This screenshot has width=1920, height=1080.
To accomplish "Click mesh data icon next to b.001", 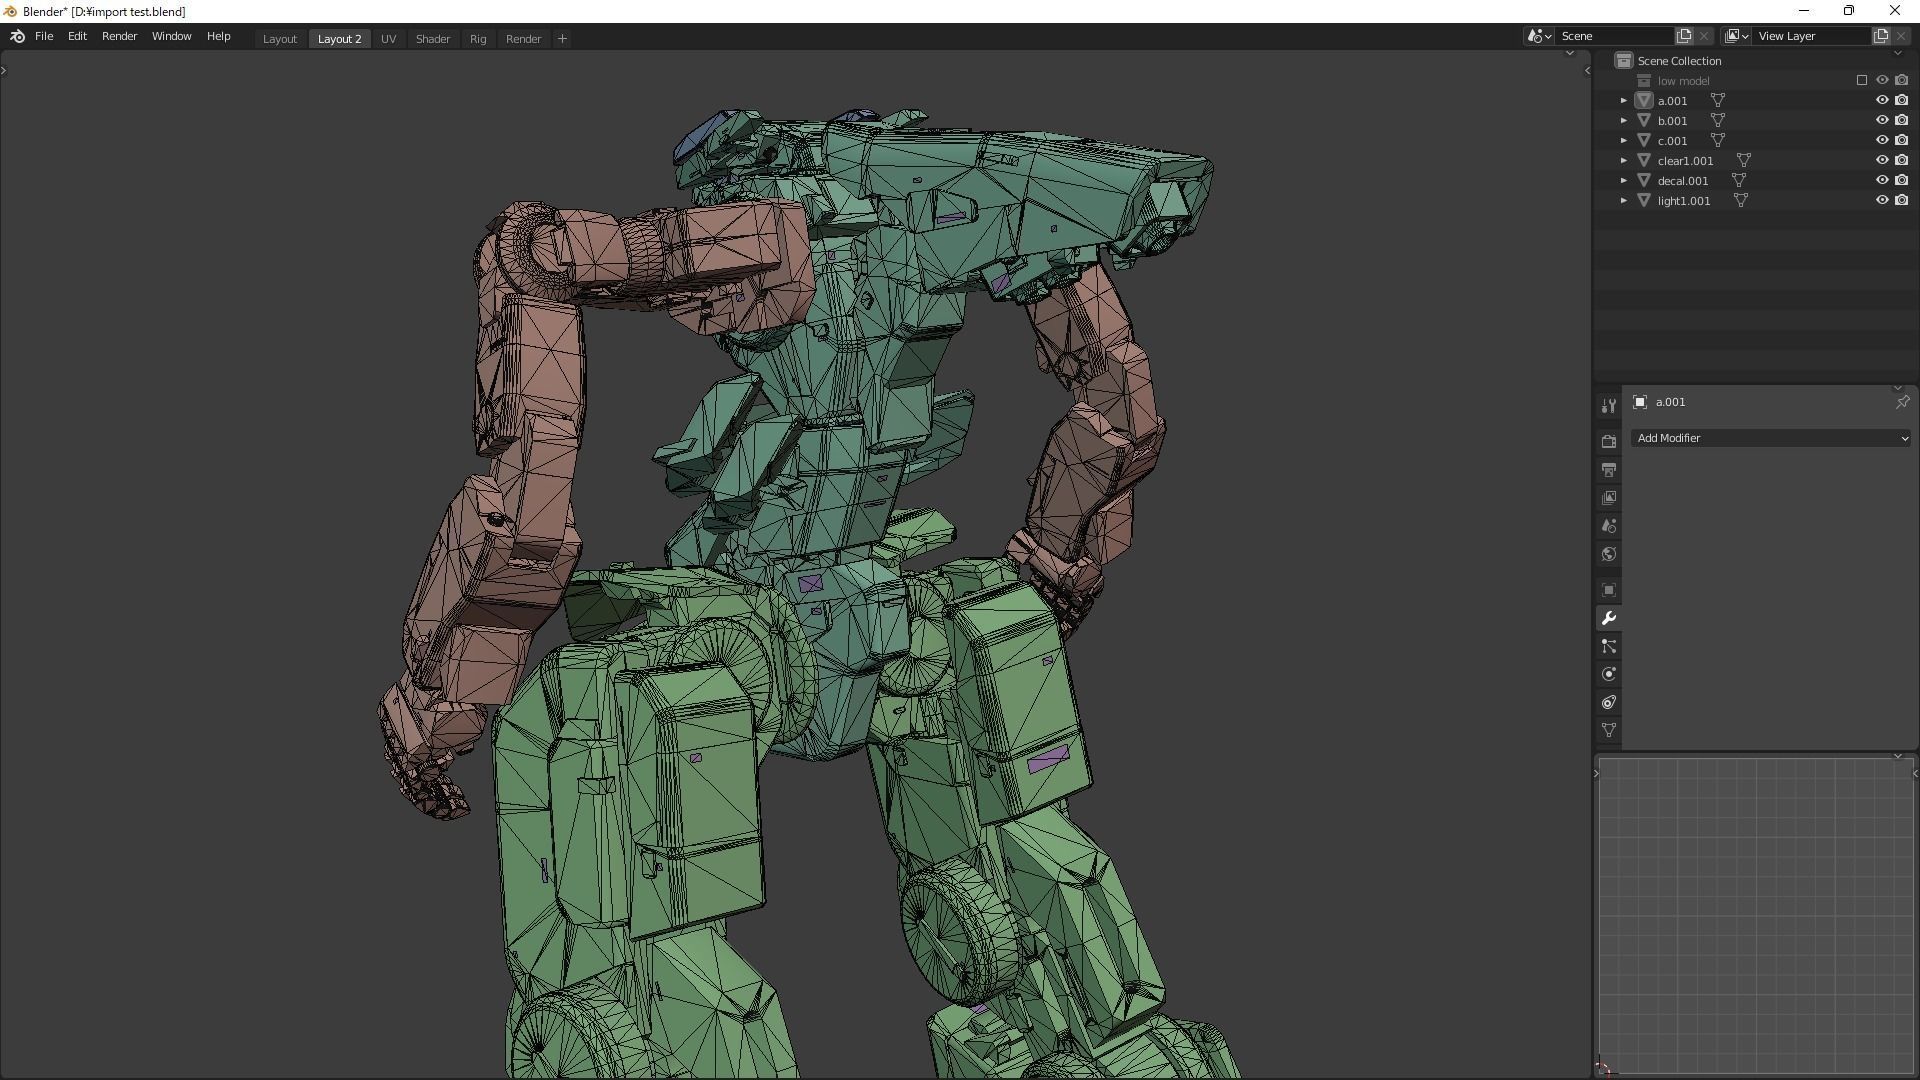I will pyautogui.click(x=1717, y=120).
